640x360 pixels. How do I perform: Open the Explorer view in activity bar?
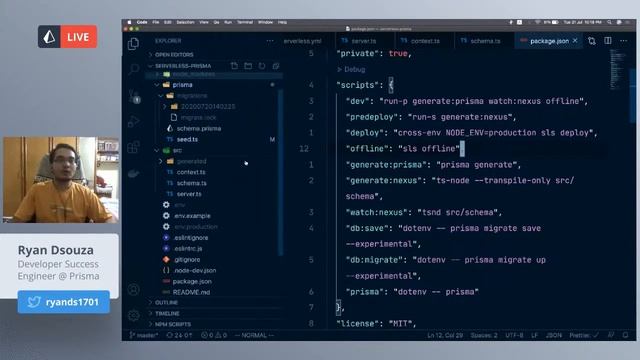pos(133,44)
